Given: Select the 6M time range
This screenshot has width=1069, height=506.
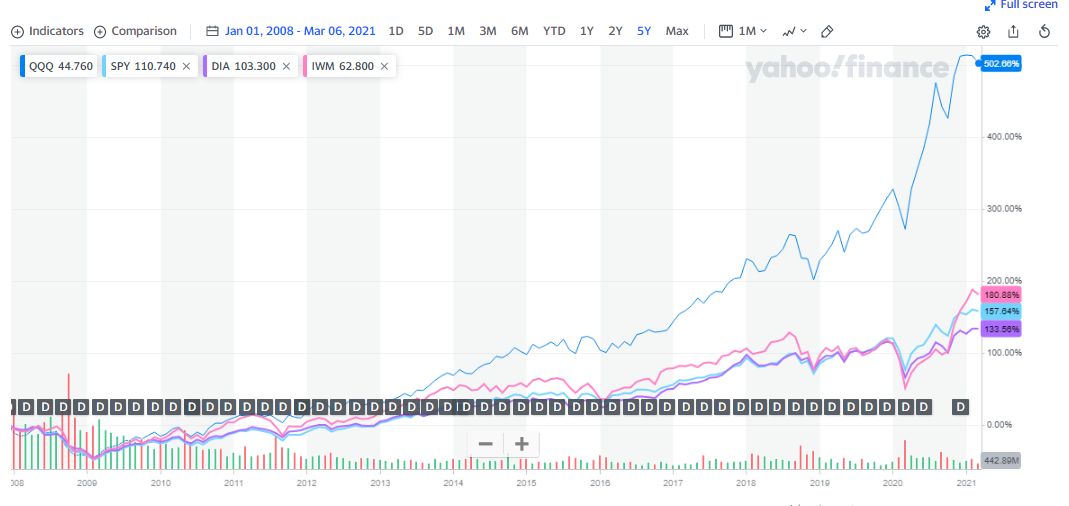Looking at the screenshot, I should 520,31.
